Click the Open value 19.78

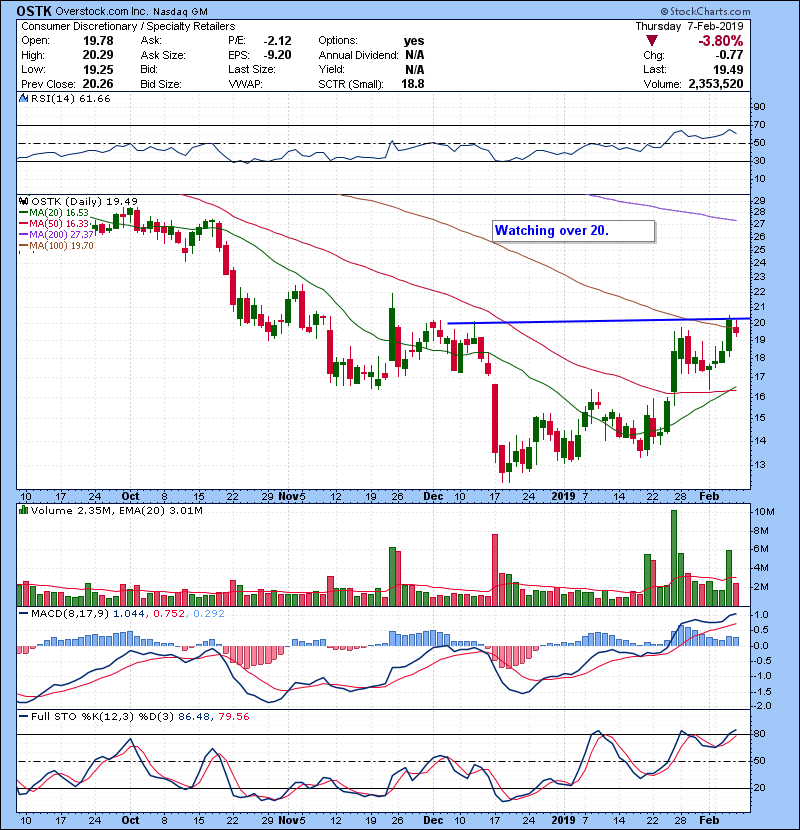click(98, 41)
